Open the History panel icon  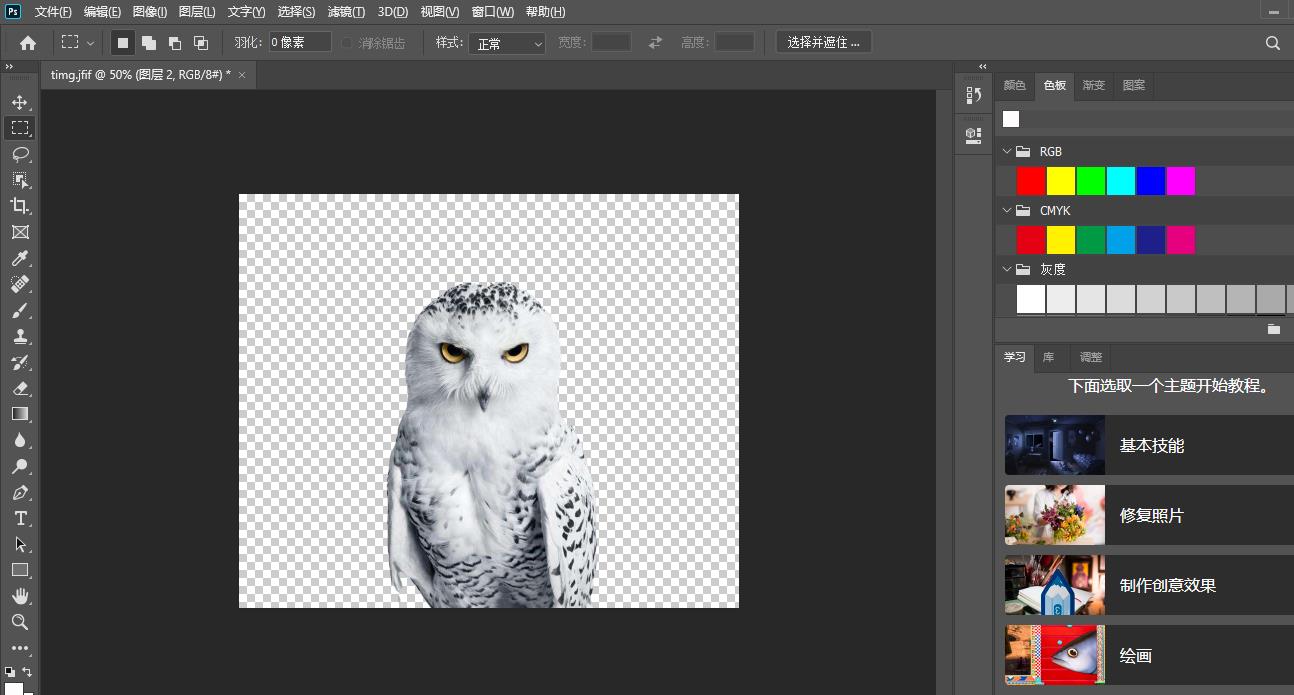pos(973,95)
